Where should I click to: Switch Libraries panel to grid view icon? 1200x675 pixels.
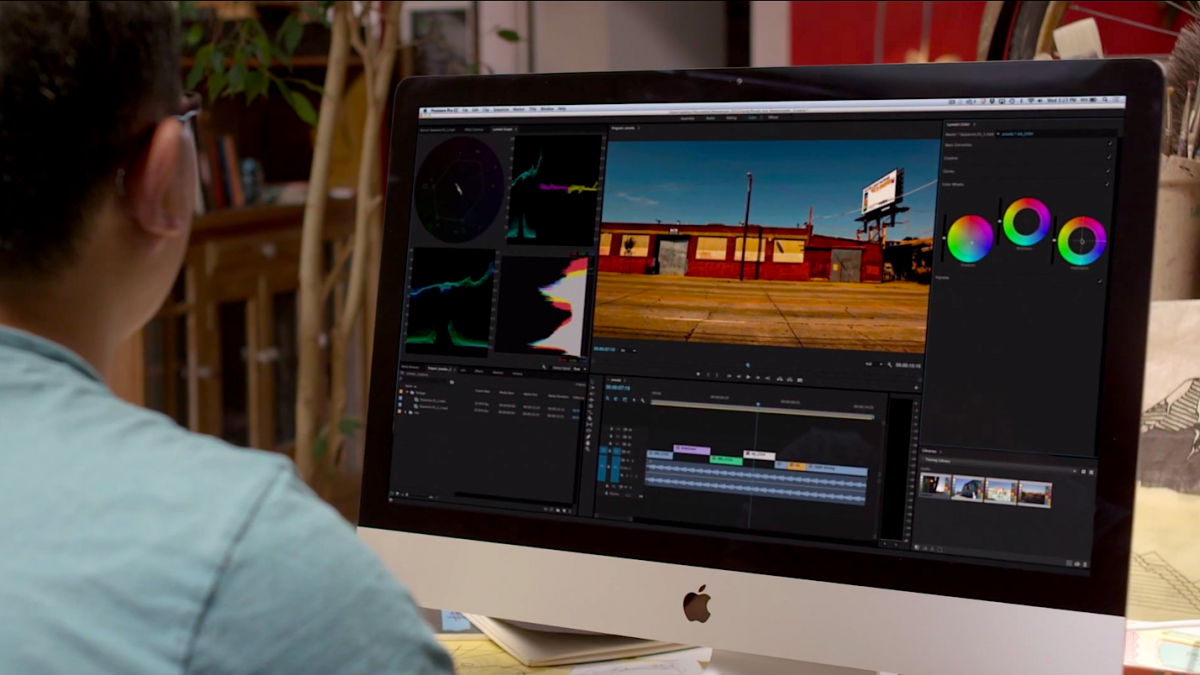(x=1083, y=472)
